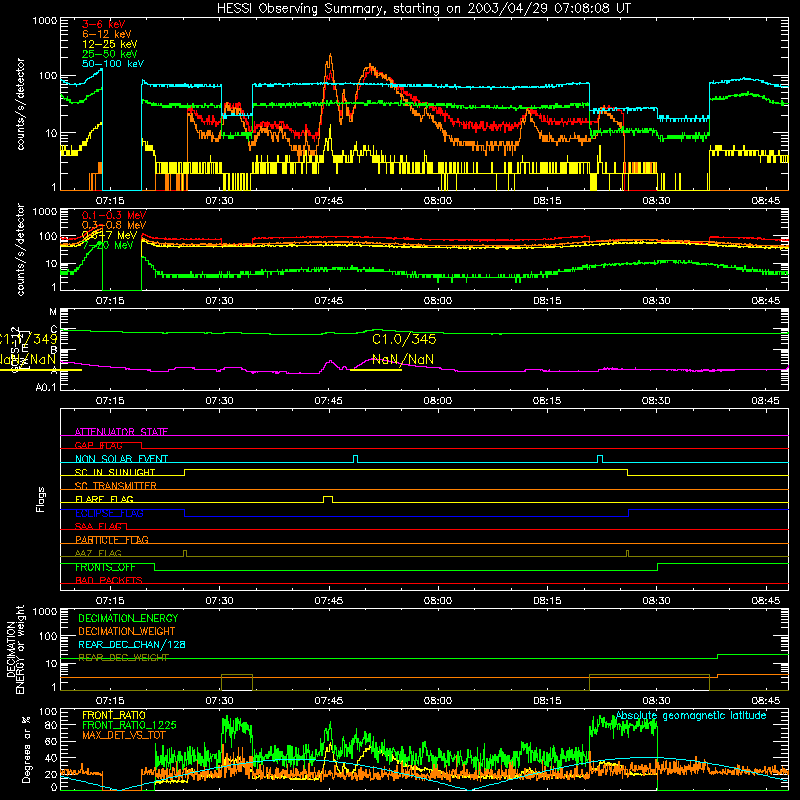Click the REAR_DEC_WEIGHT legend label

coord(123,658)
